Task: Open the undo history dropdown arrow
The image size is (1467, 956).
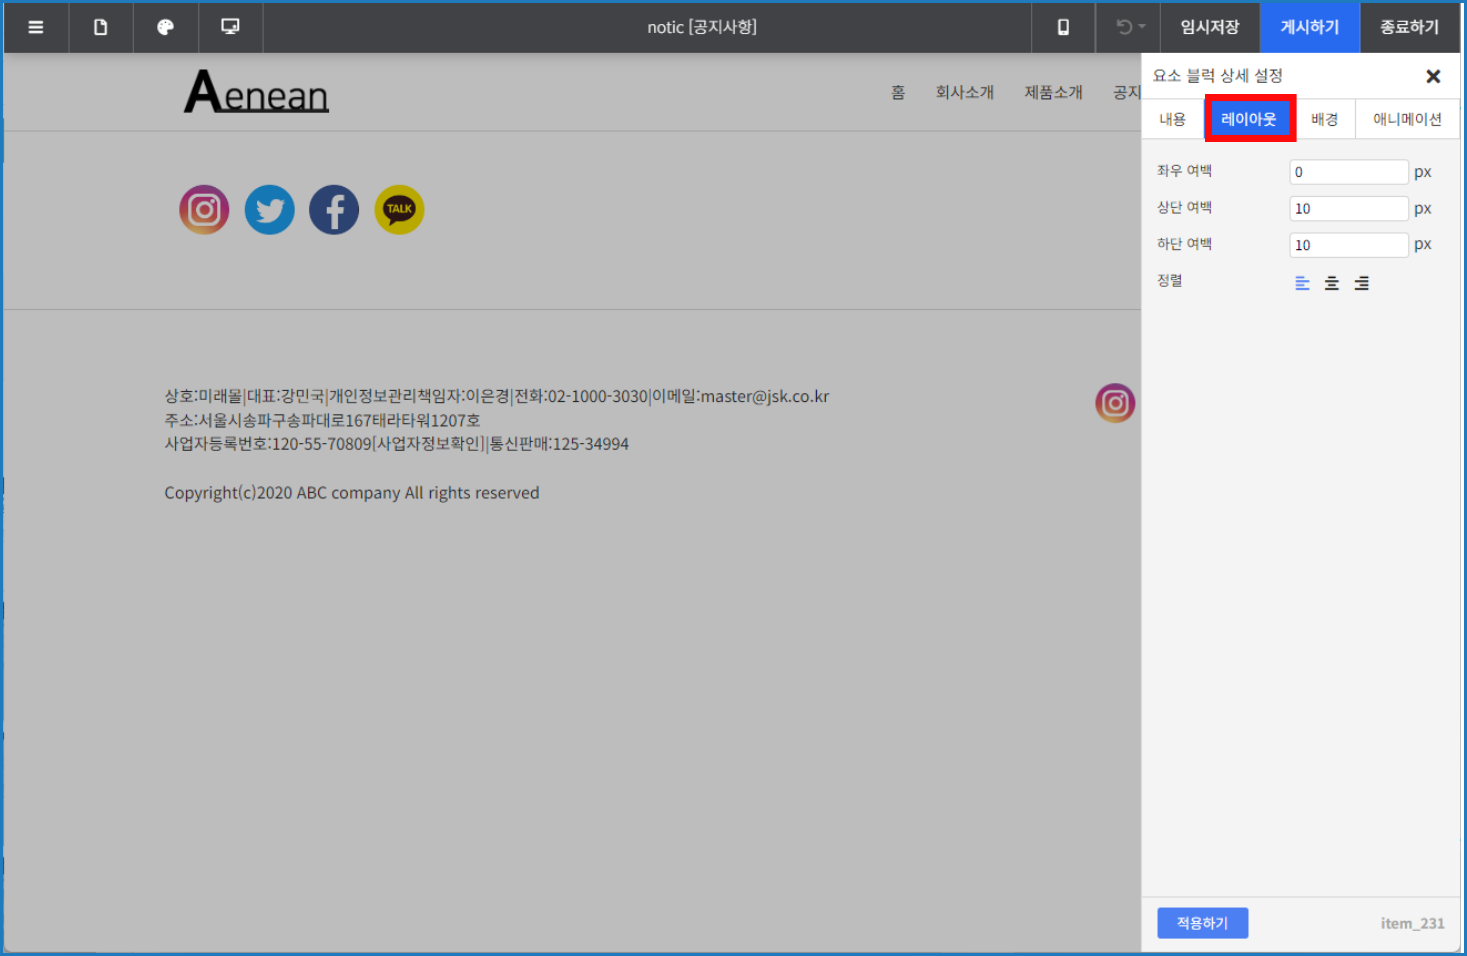Action: tap(1141, 27)
